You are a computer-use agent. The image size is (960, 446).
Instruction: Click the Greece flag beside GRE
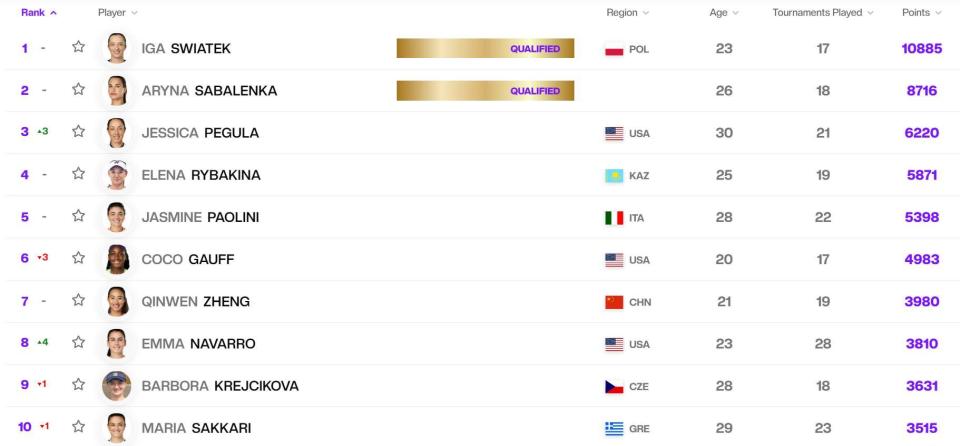click(x=614, y=428)
